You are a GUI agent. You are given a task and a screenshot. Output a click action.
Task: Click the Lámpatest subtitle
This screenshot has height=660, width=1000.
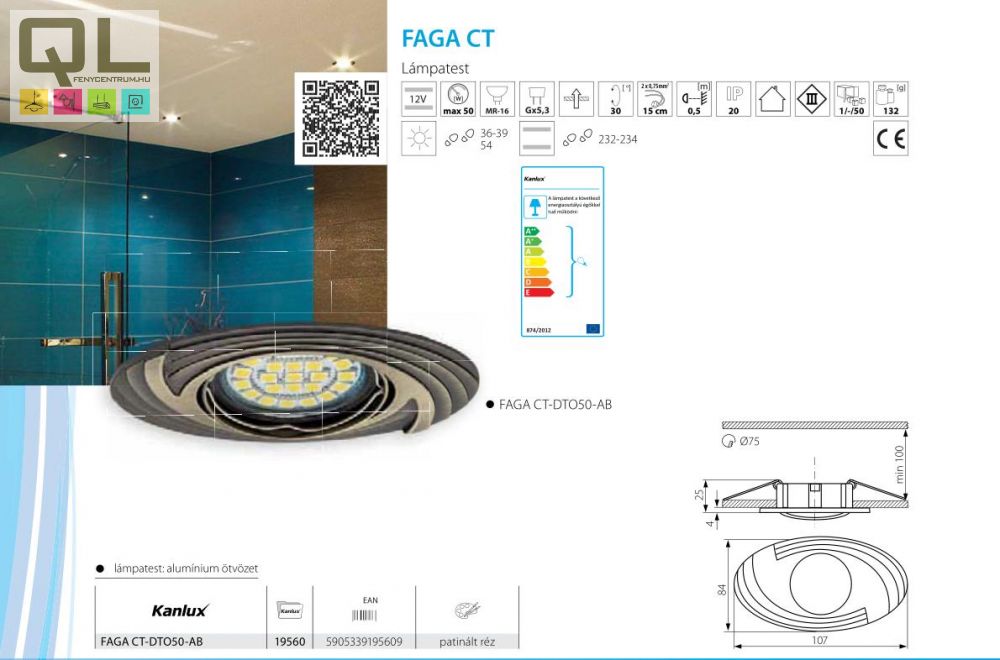pyautogui.click(x=435, y=68)
